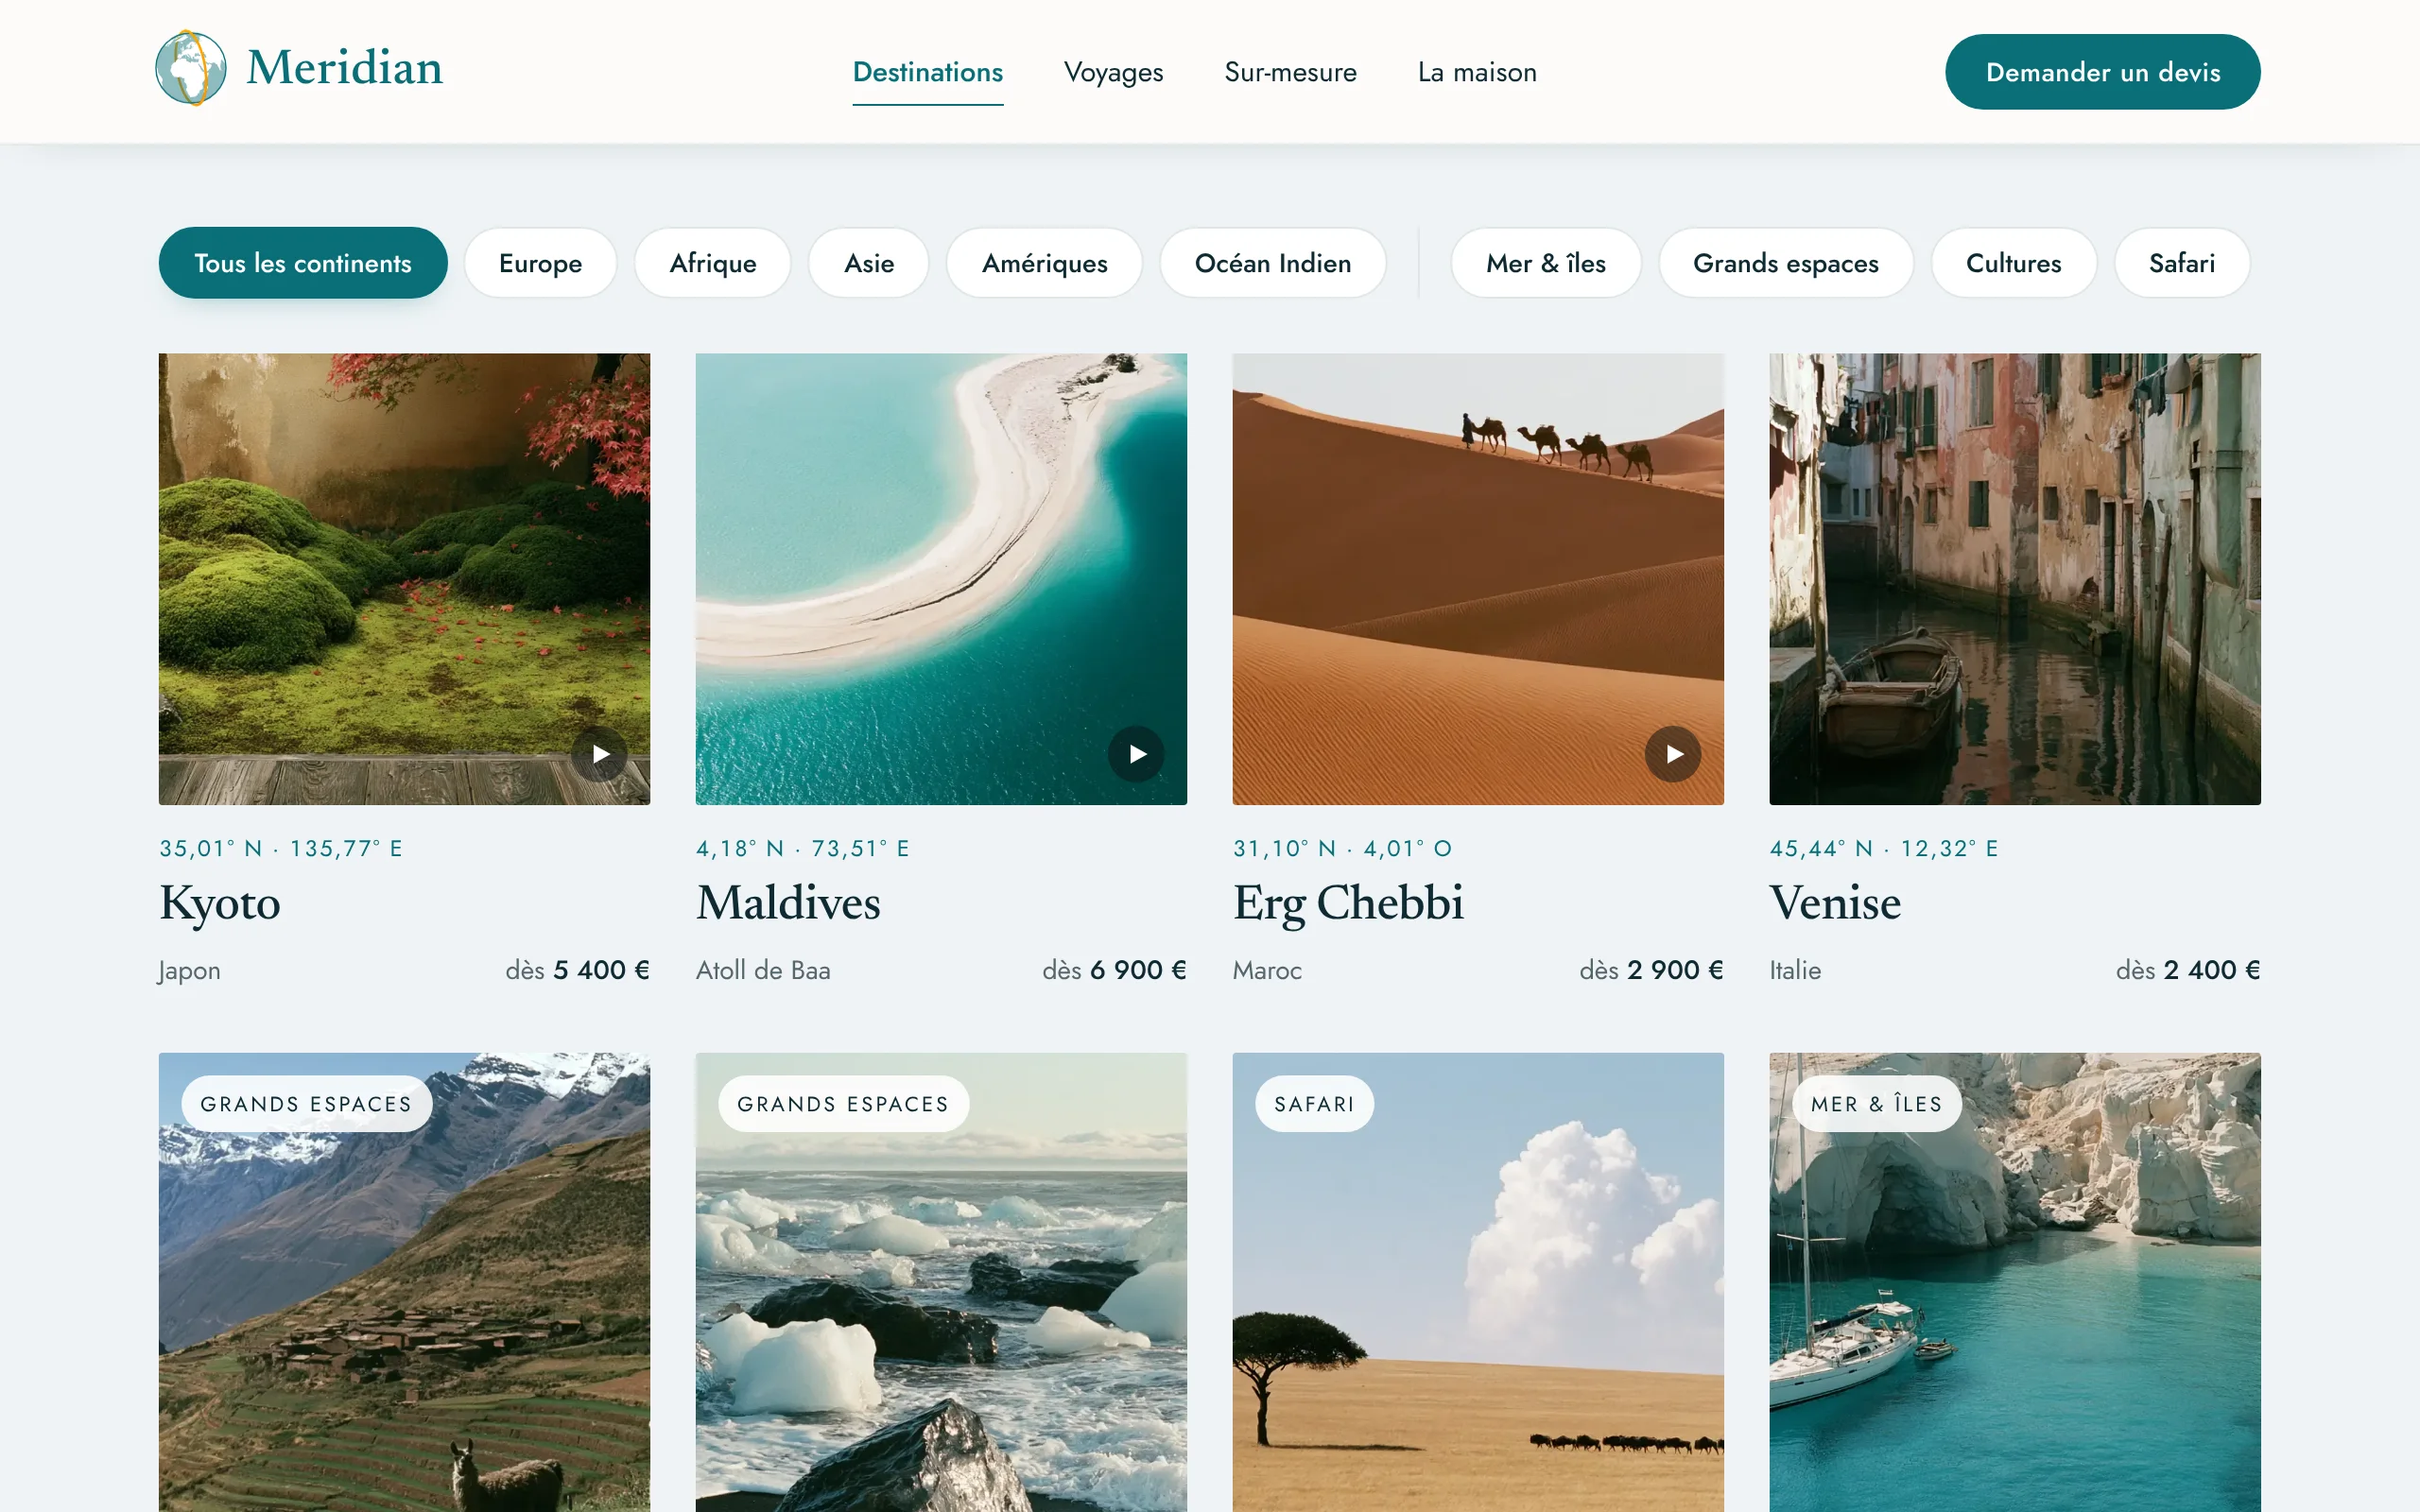This screenshot has width=2420, height=1512.
Task: Filter destinations by Europe
Action: click(540, 263)
